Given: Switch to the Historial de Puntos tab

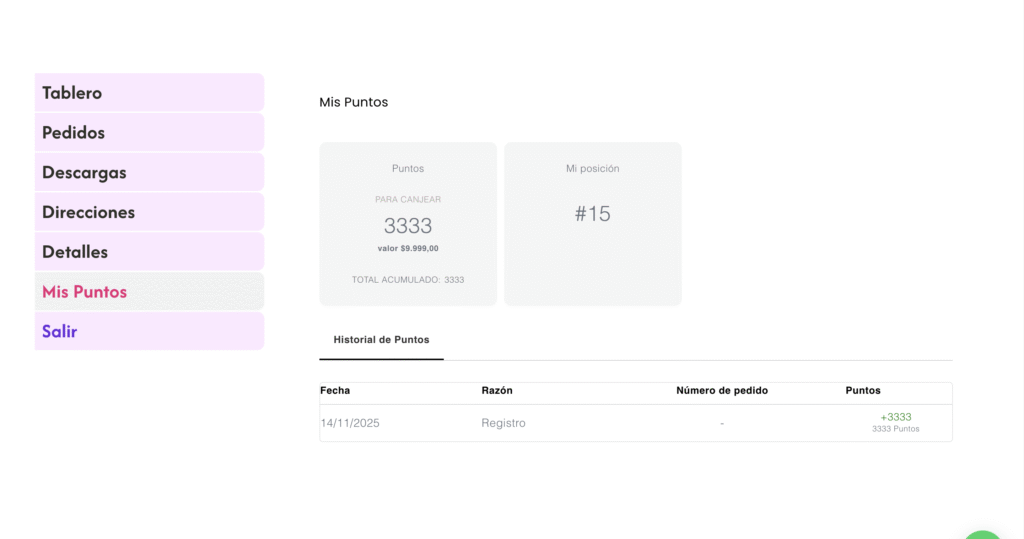Looking at the screenshot, I should point(381,340).
